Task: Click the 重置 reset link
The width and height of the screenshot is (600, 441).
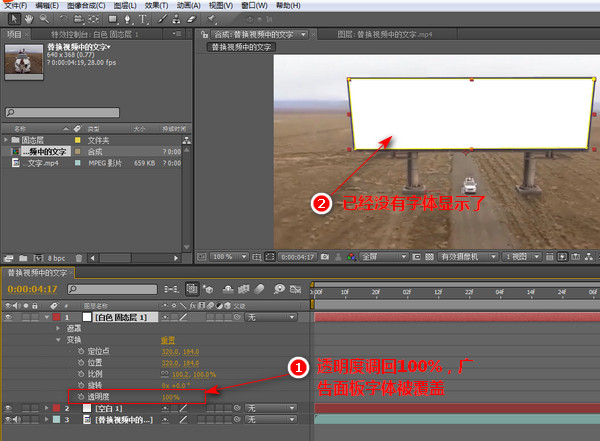Action: tap(168, 340)
